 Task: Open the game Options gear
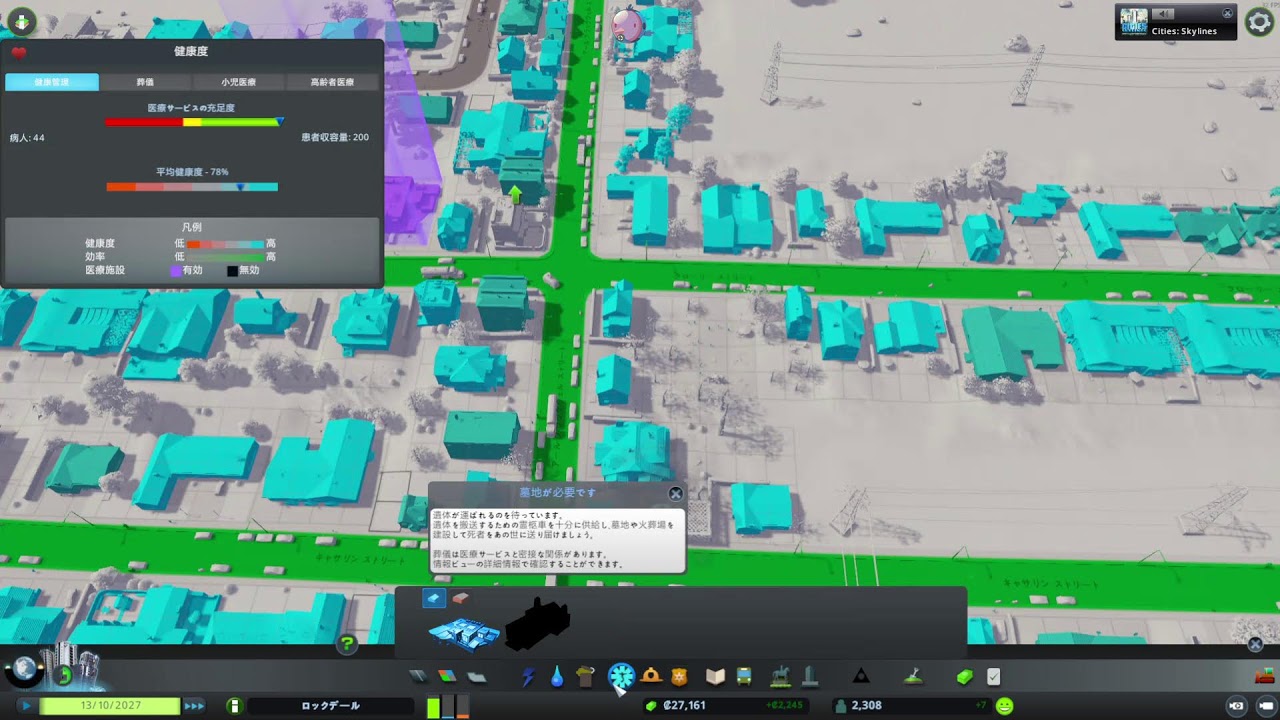coord(1259,21)
